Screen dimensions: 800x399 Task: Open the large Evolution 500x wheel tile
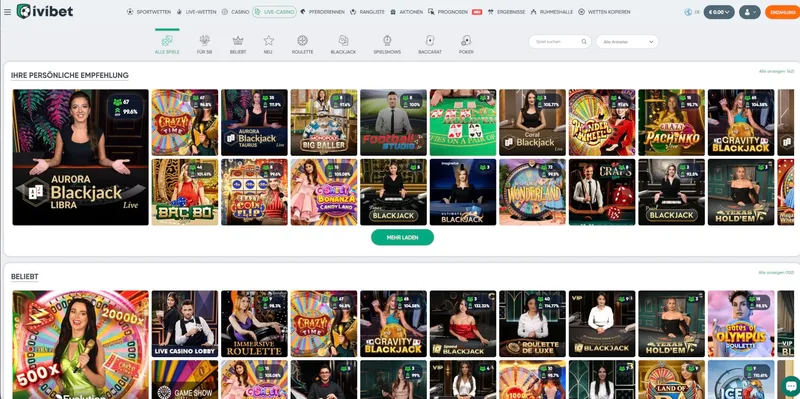[81, 345]
